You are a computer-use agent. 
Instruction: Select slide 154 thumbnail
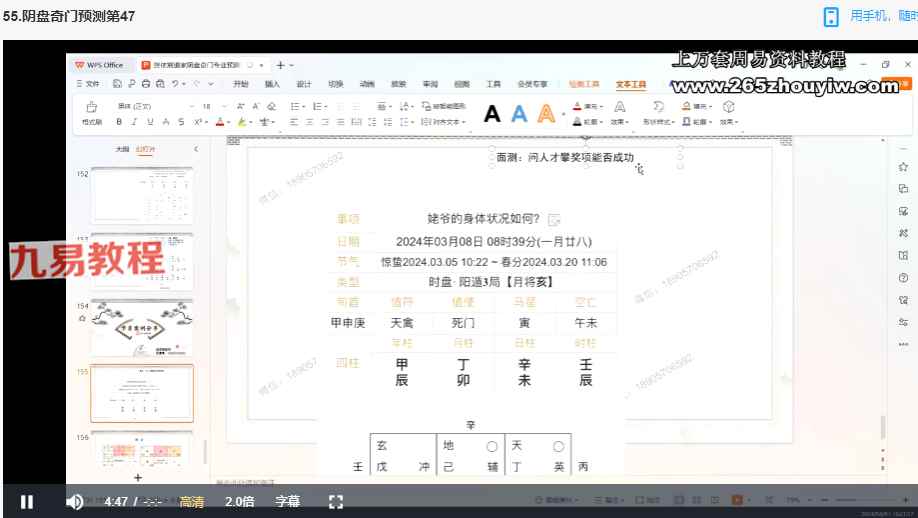(x=142, y=327)
